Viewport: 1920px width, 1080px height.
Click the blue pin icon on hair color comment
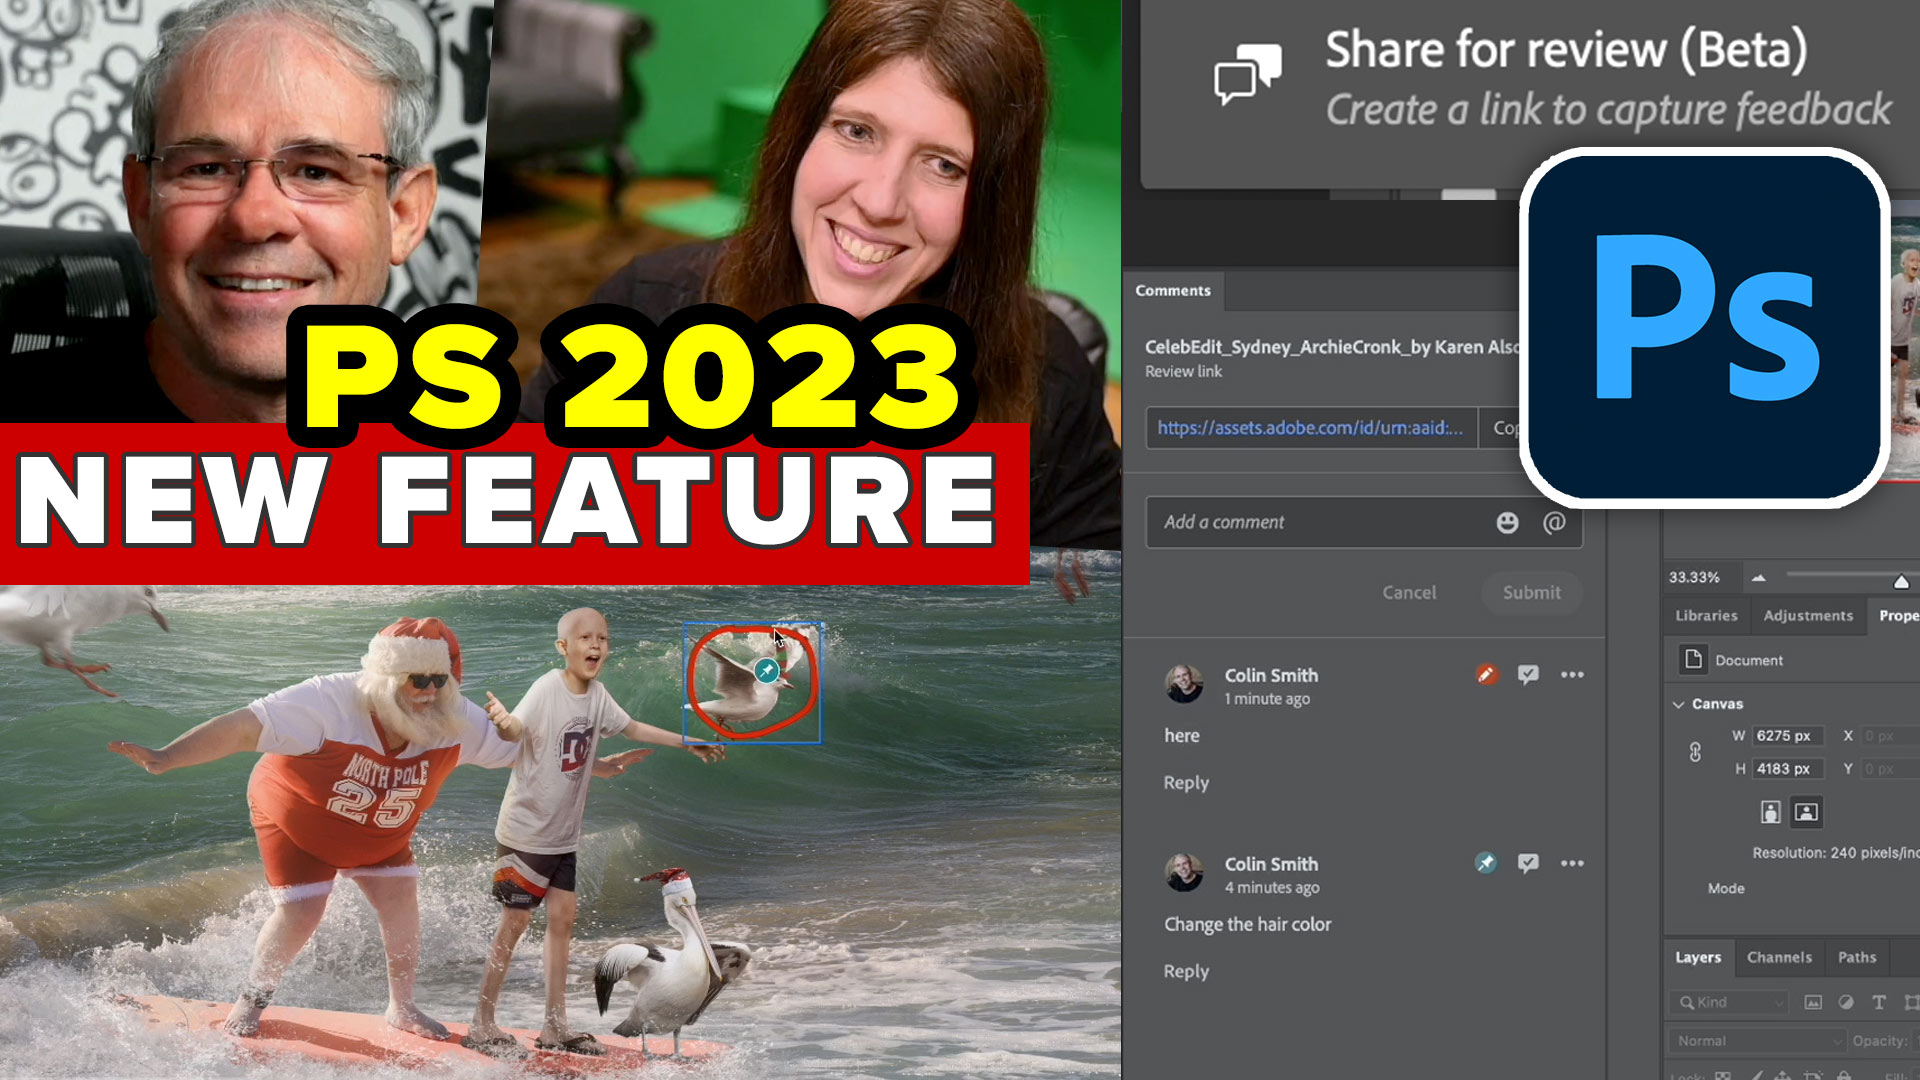coord(1486,863)
